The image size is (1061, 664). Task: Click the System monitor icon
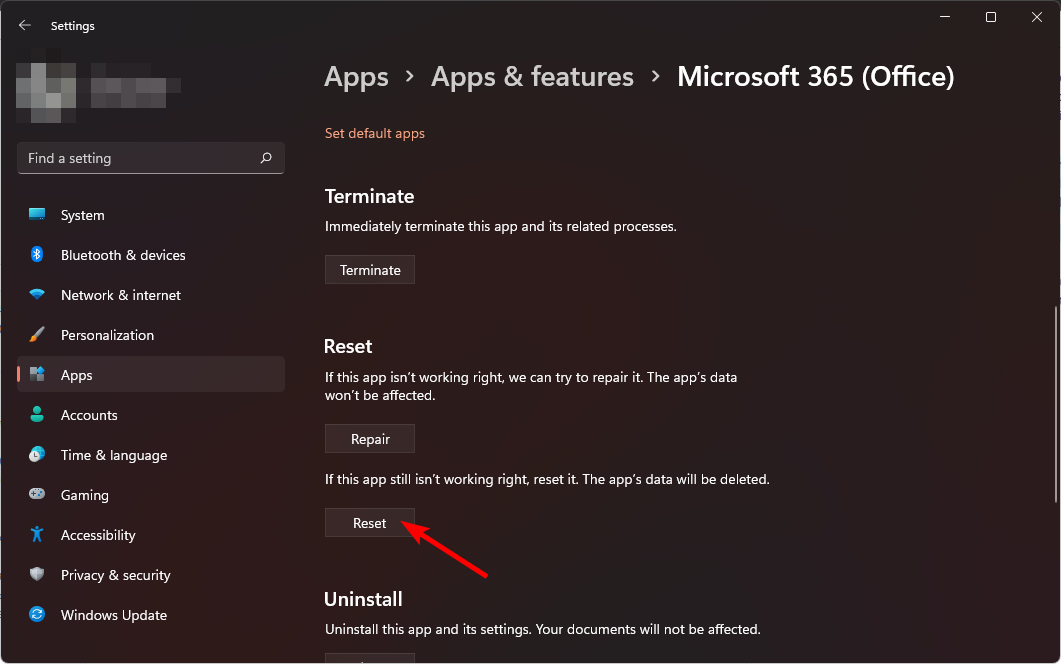37,215
